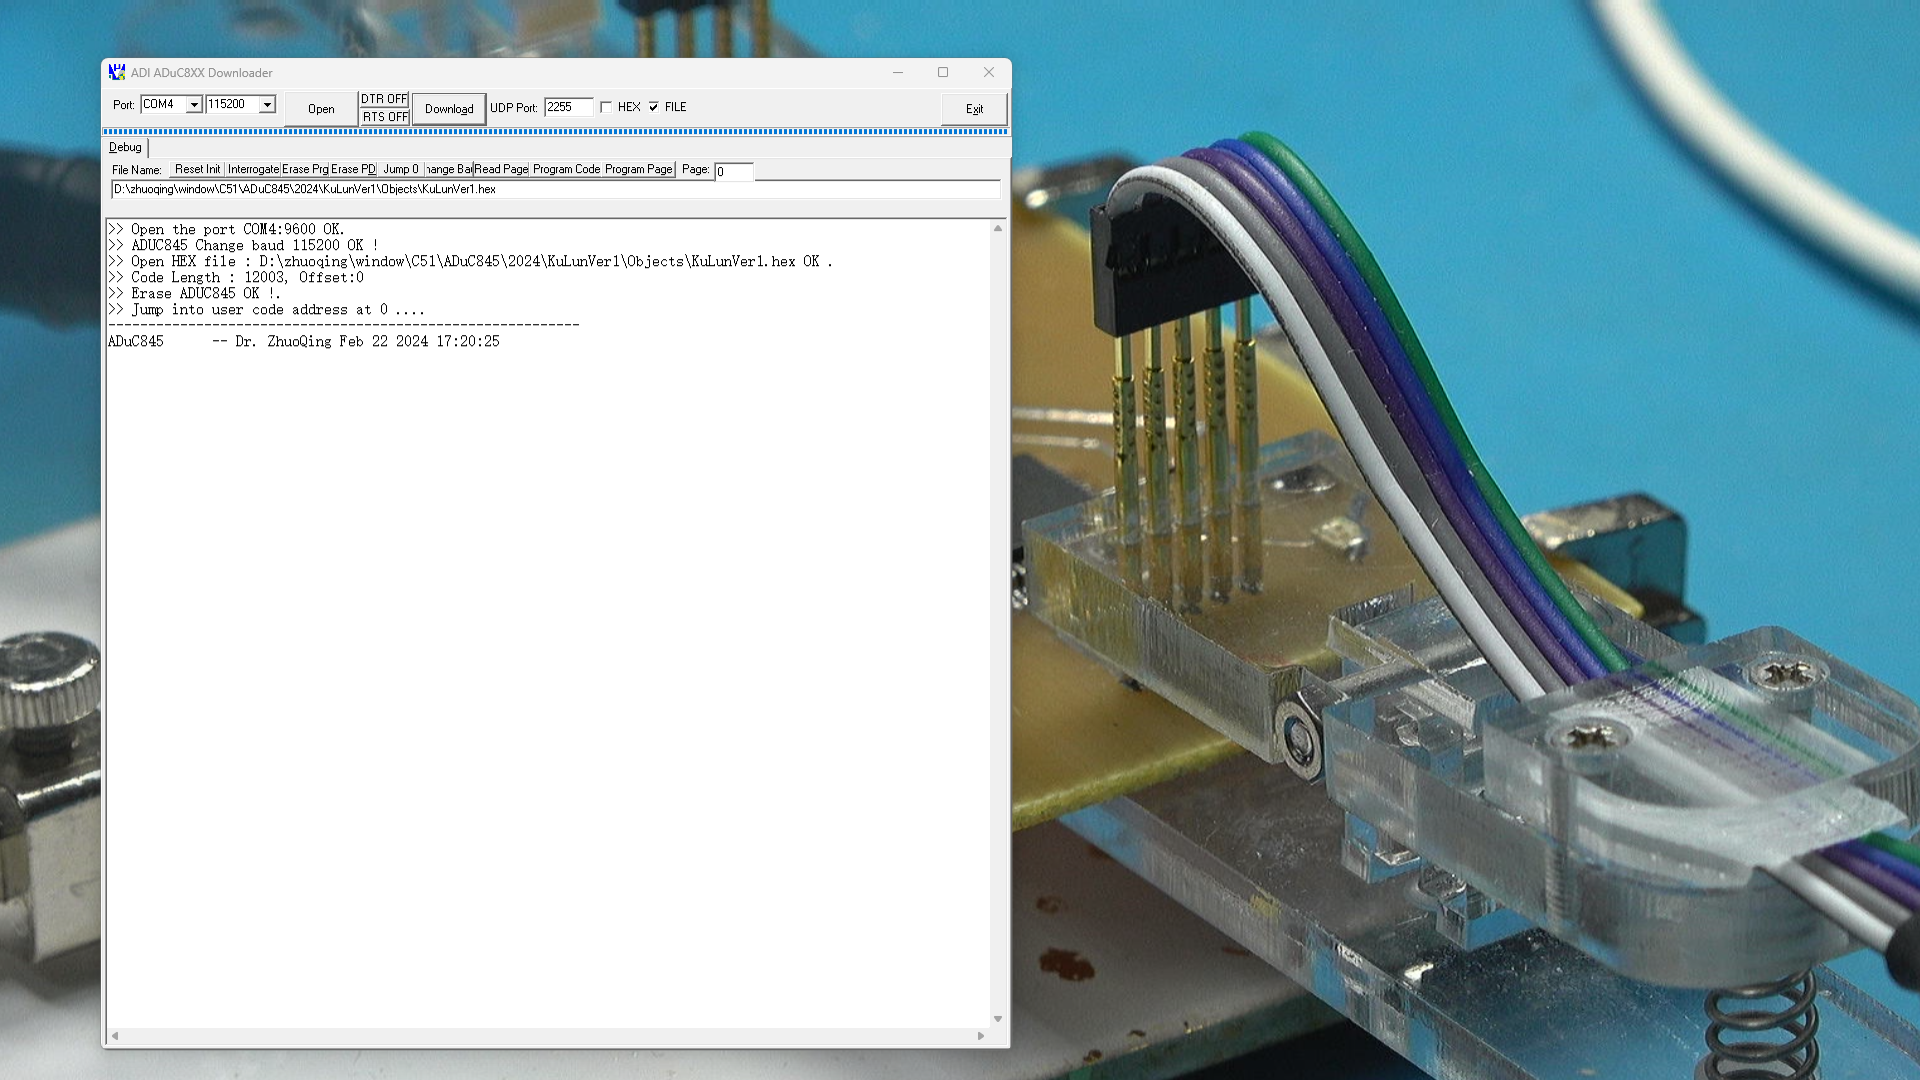
Task: Toggle DTR OFF state
Action: pos(384,99)
